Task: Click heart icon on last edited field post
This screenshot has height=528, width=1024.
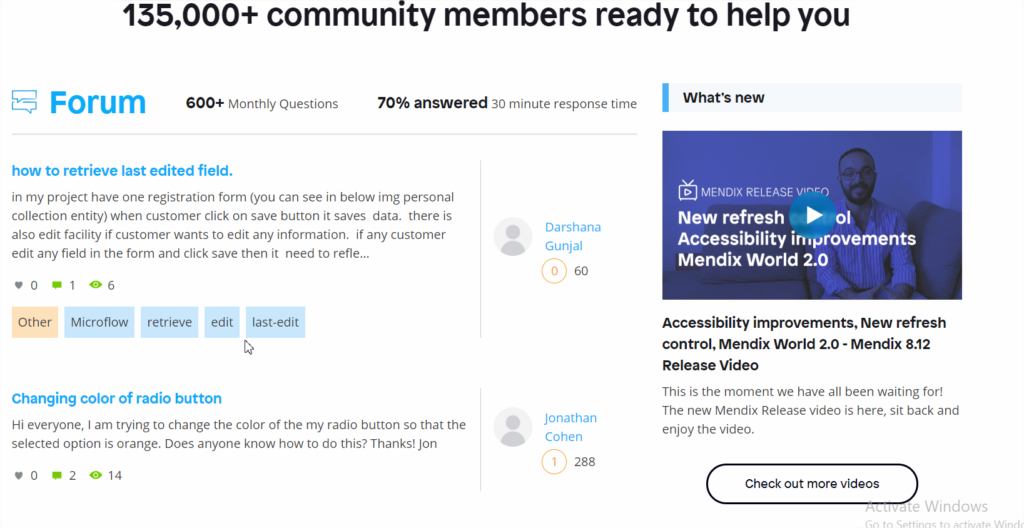Action: pyautogui.click(x=19, y=285)
